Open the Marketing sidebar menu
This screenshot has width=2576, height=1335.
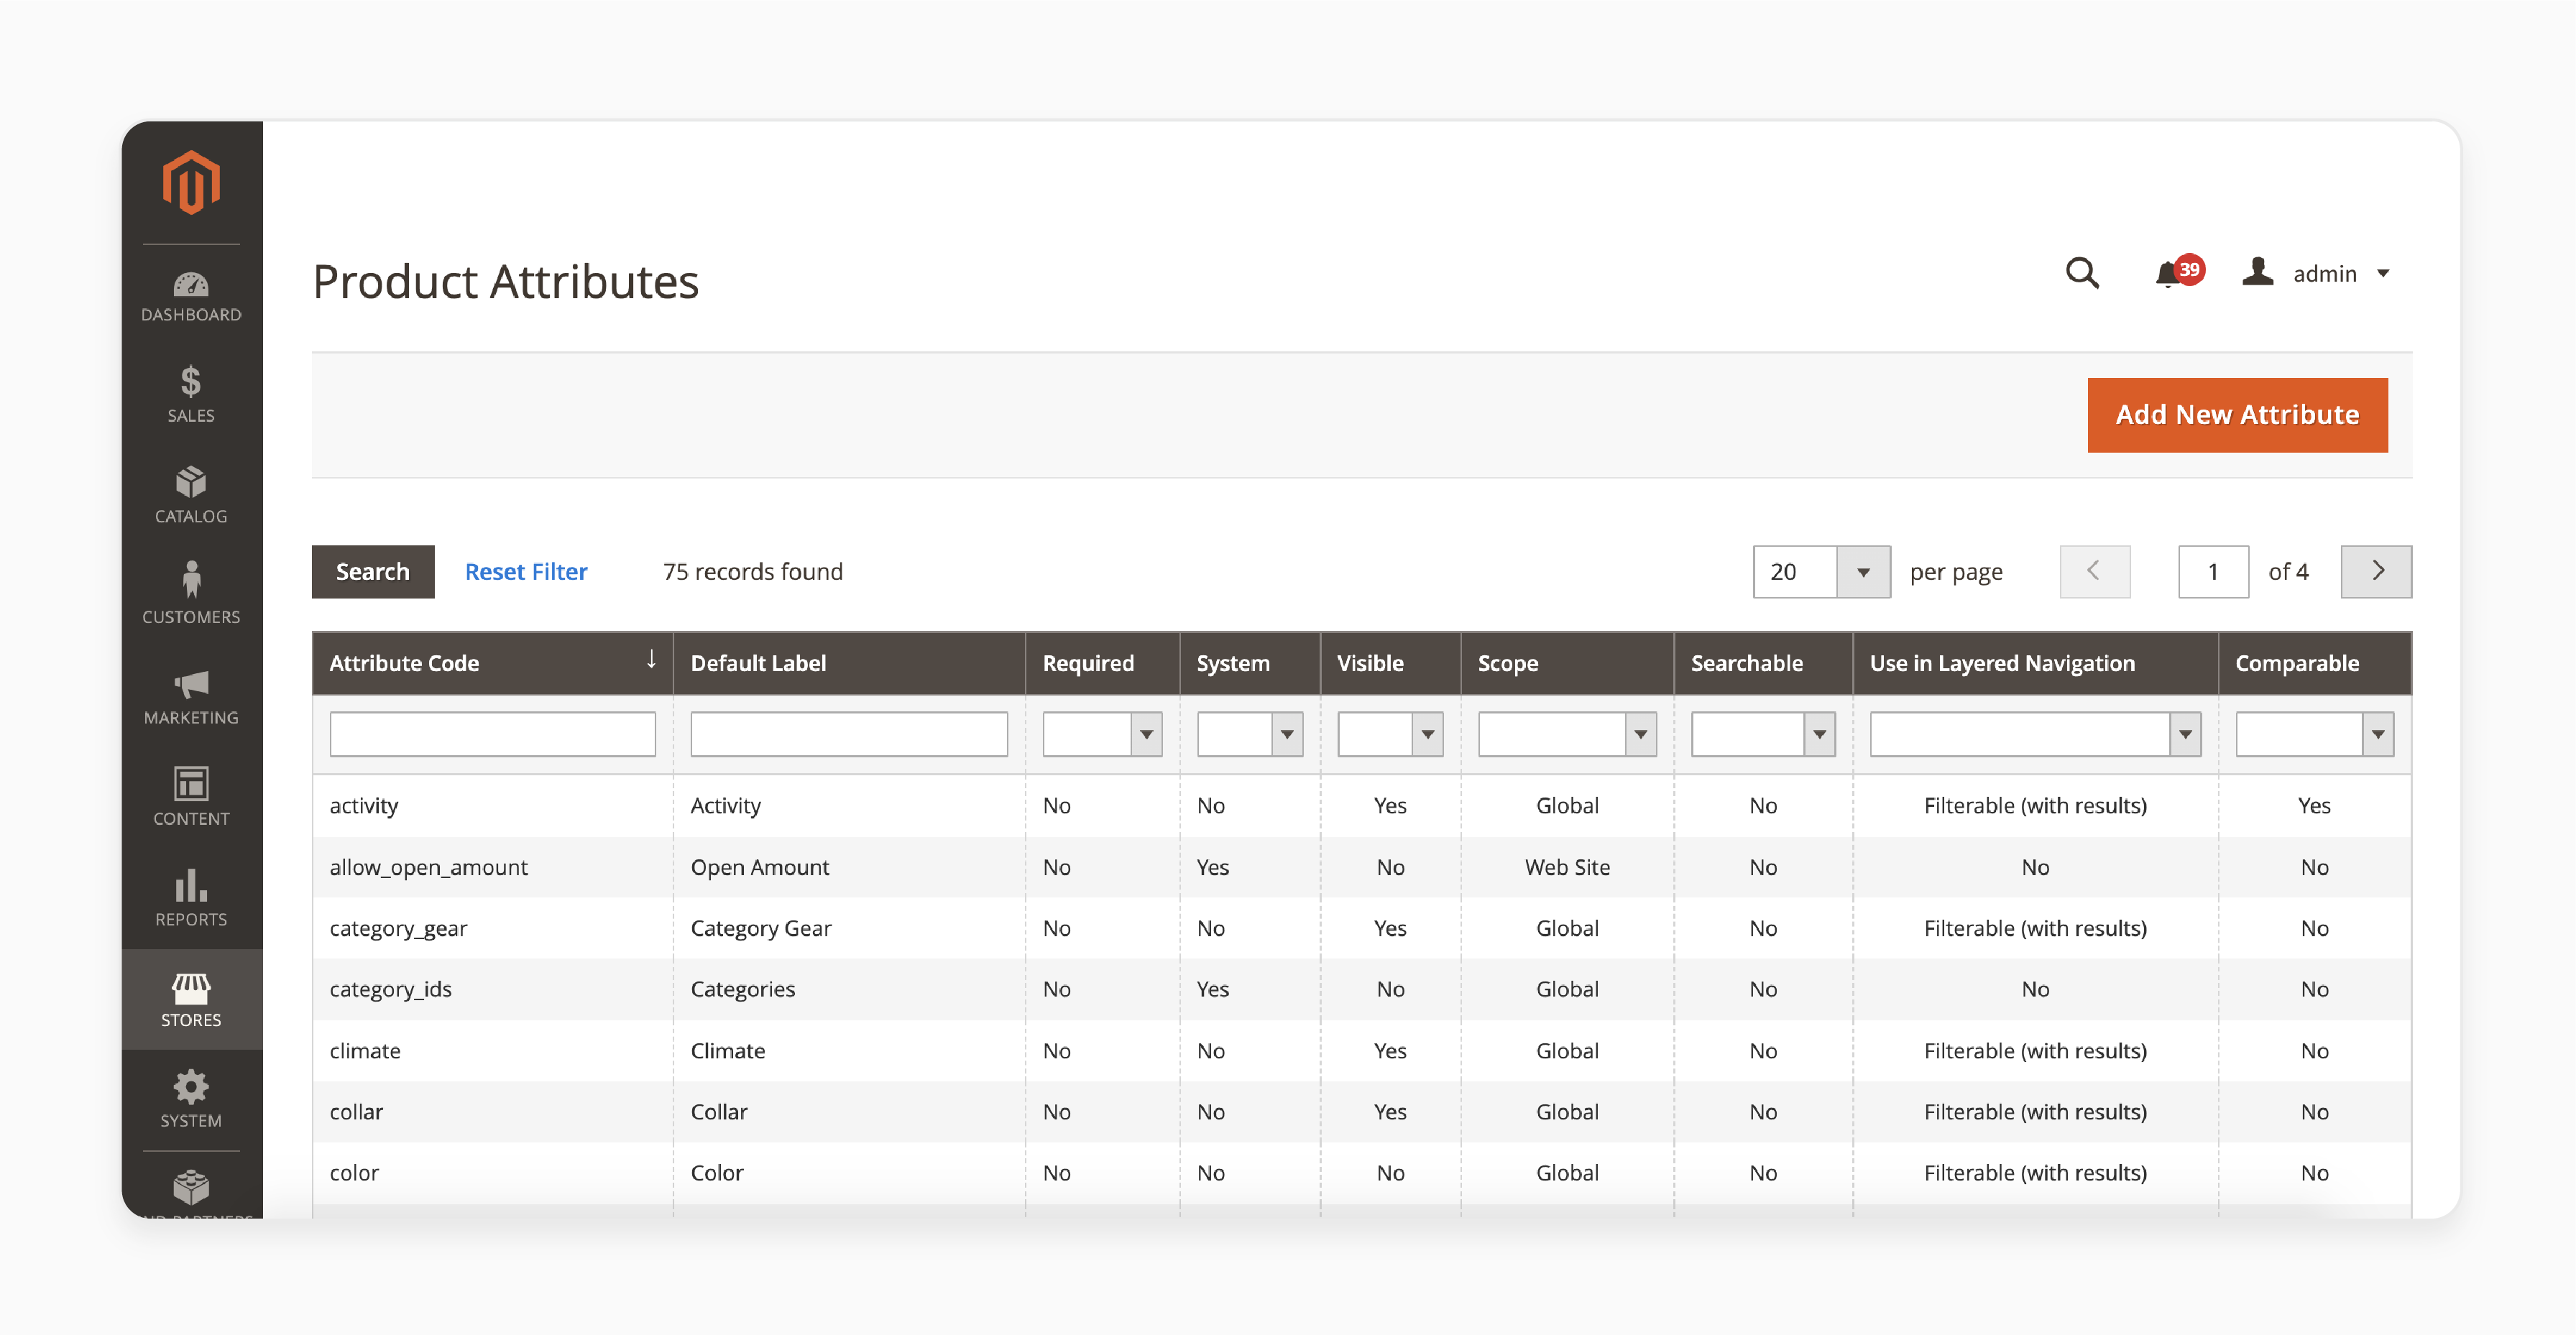(x=191, y=697)
